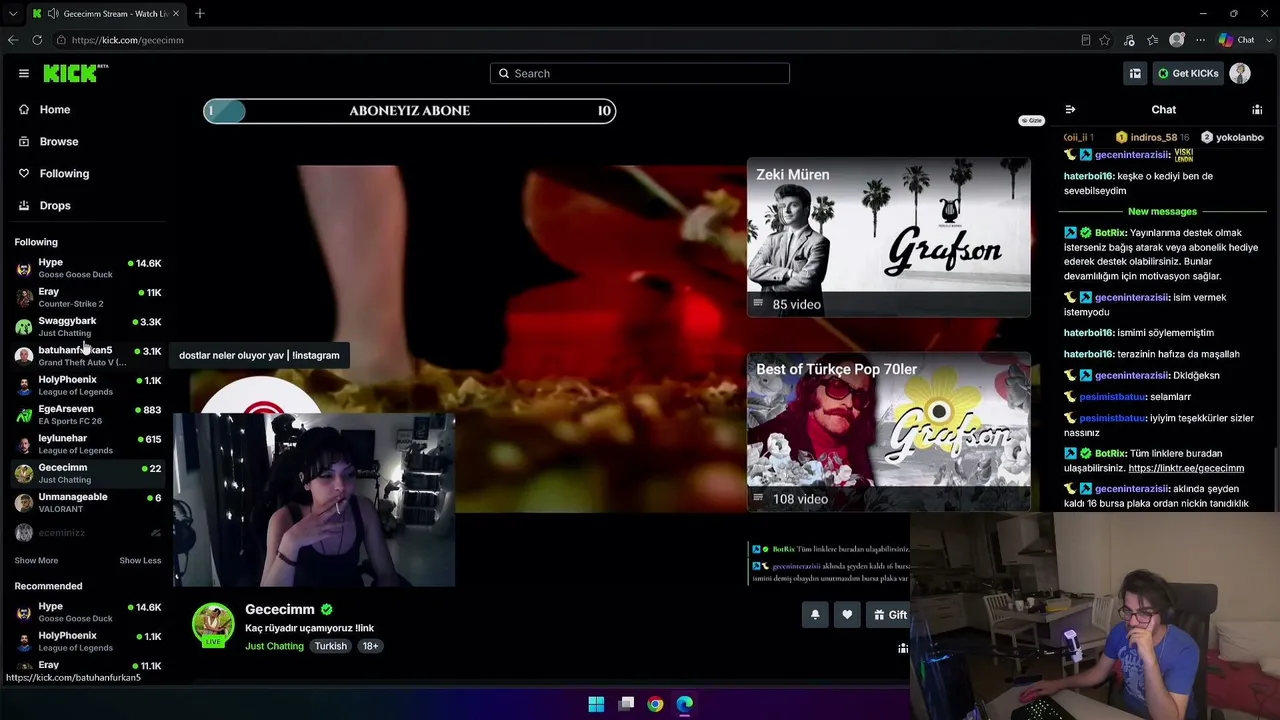Focus the Kick Search field
This screenshot has height=720, width=1280.
640,73
